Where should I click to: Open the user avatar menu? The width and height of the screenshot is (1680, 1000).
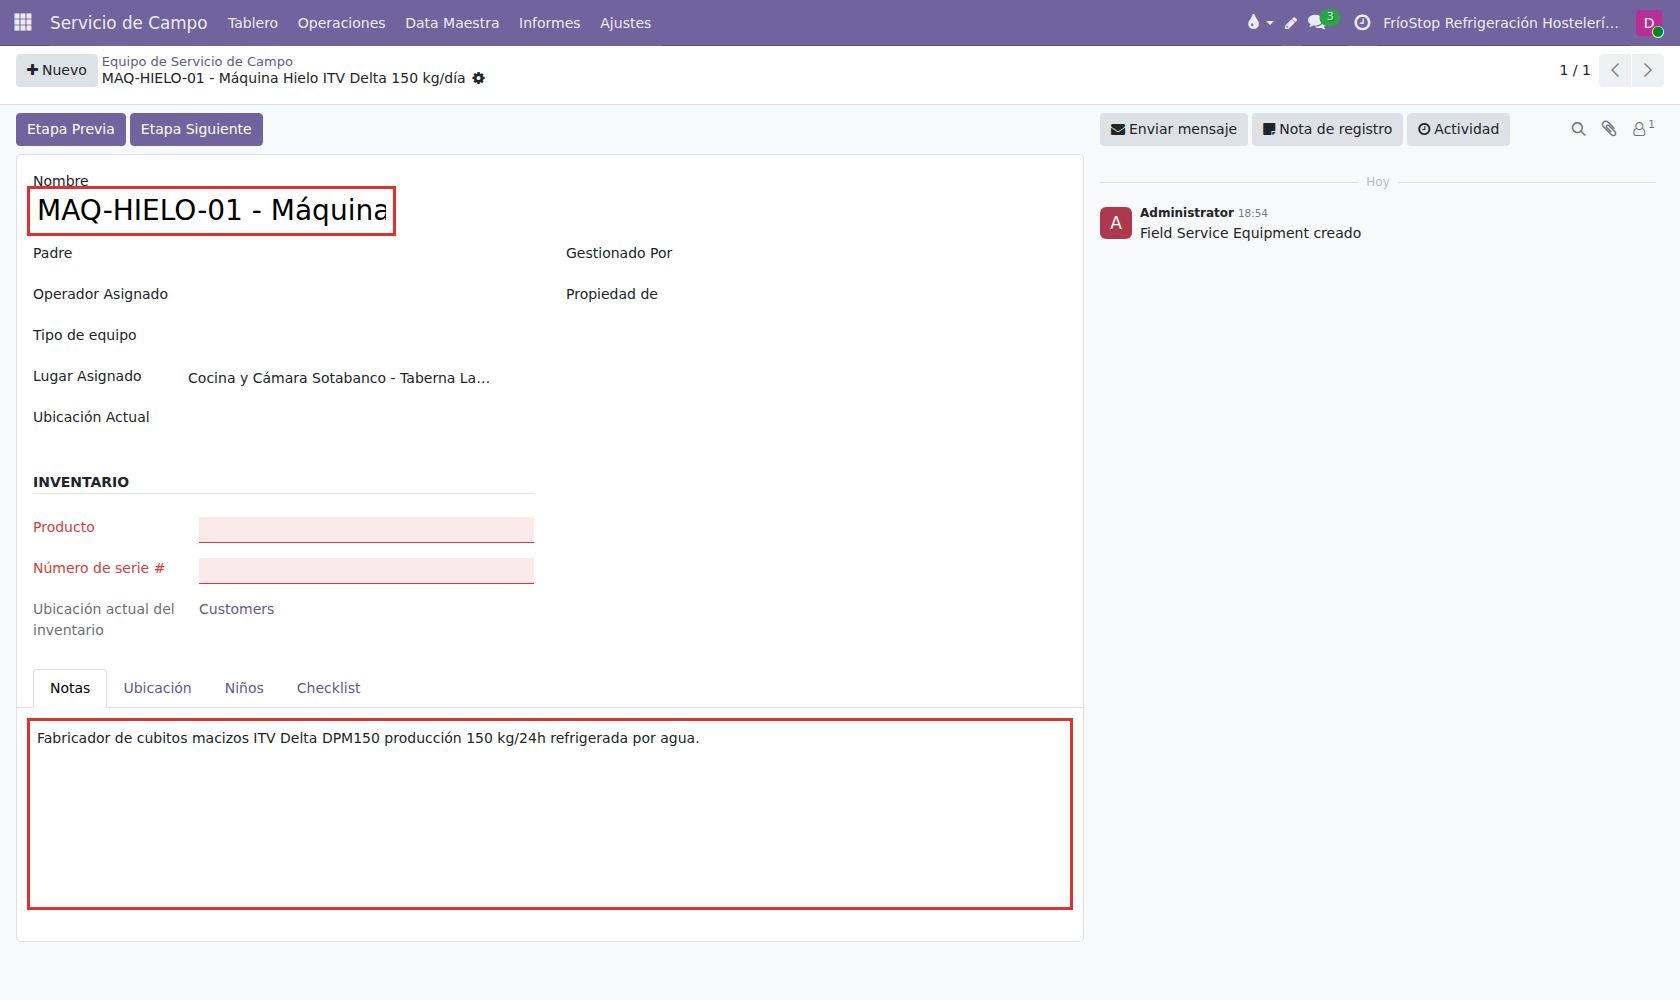(x=1649, y=23)
